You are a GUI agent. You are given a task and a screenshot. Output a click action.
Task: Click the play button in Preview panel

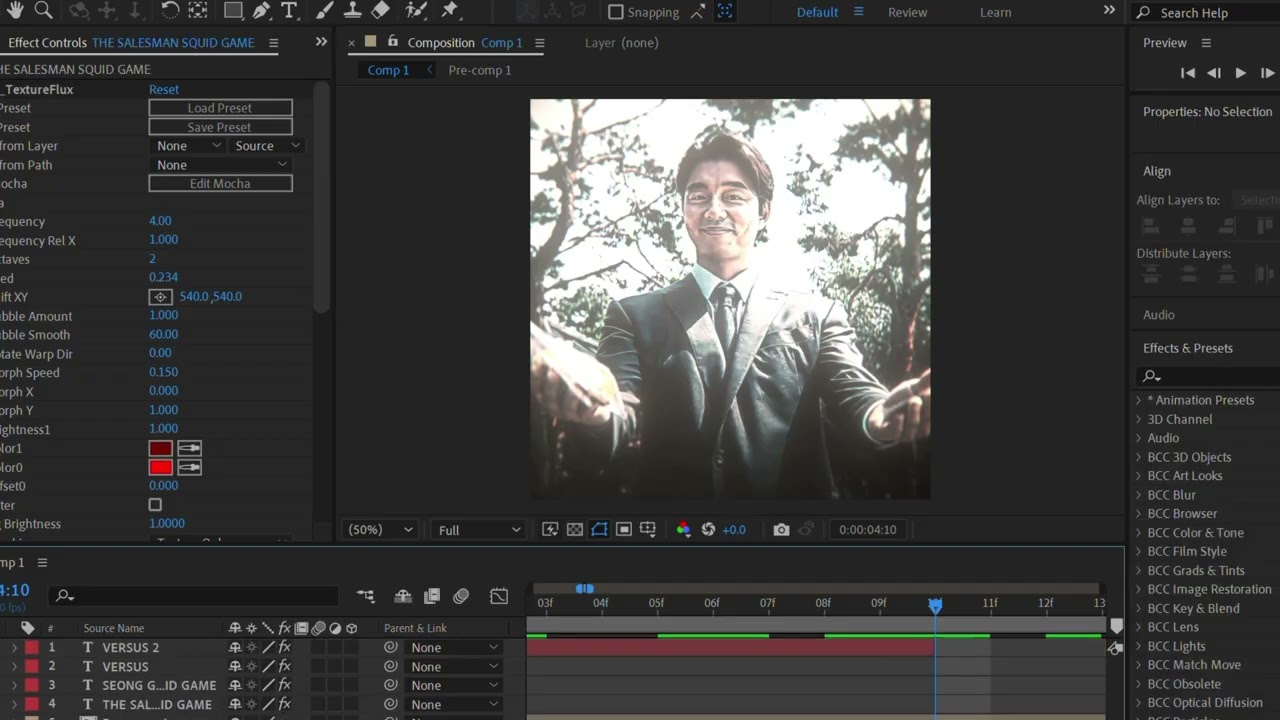(1240, 73)
